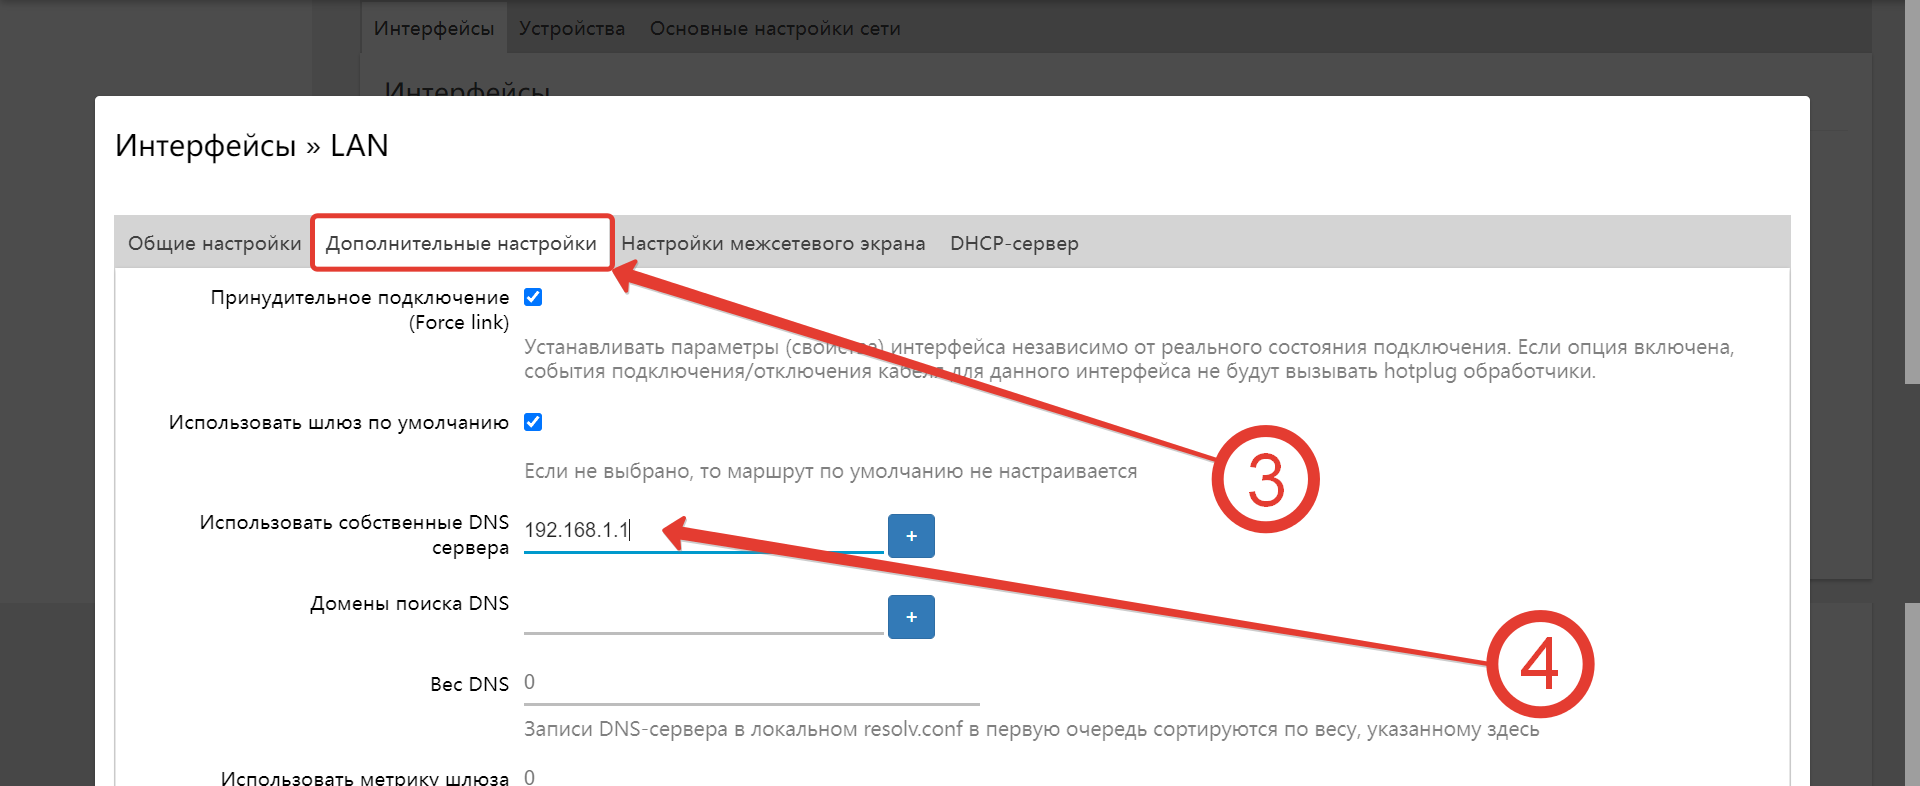Screen dimensions: 1920x786
Task: Switch to the Устройства tab
Action: (572, 28)
